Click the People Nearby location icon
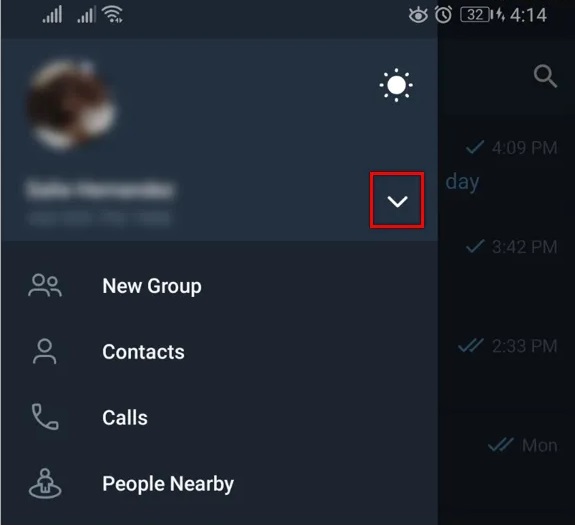This screenshot has width=575, height=525. [x=45, y=484]
